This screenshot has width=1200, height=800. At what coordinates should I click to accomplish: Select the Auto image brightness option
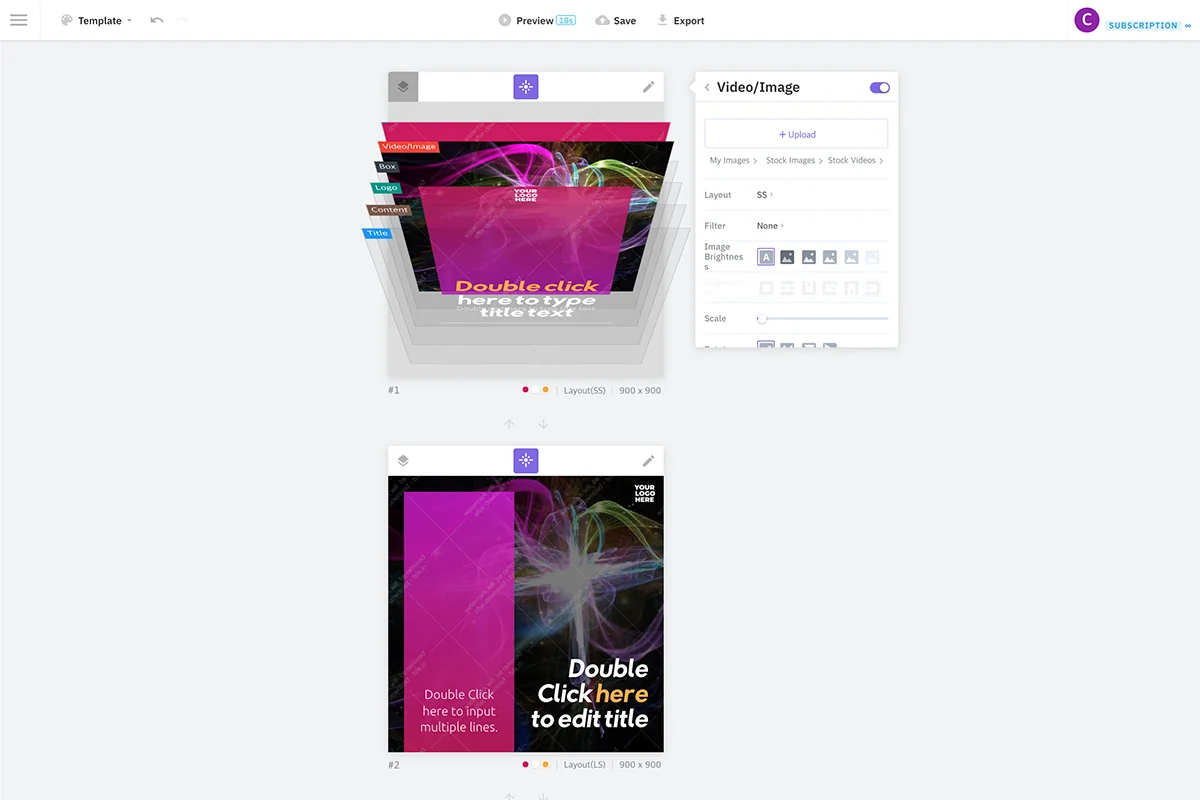(766, 258)
